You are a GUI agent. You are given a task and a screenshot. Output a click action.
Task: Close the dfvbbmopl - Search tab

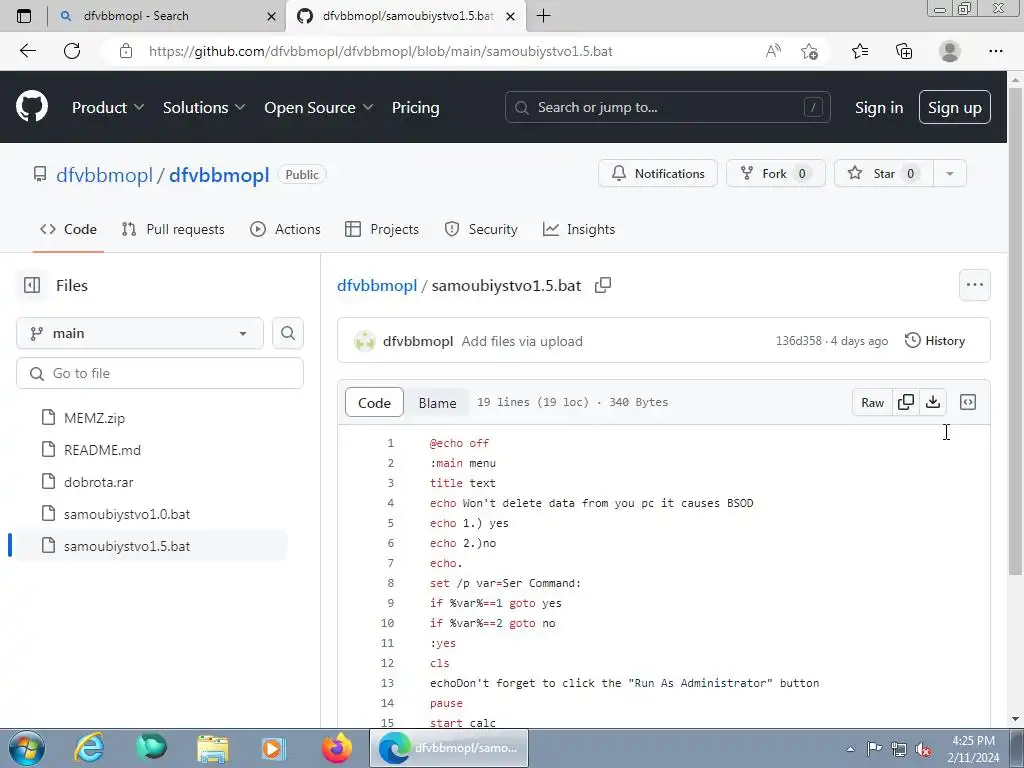[x=271, y=16]
